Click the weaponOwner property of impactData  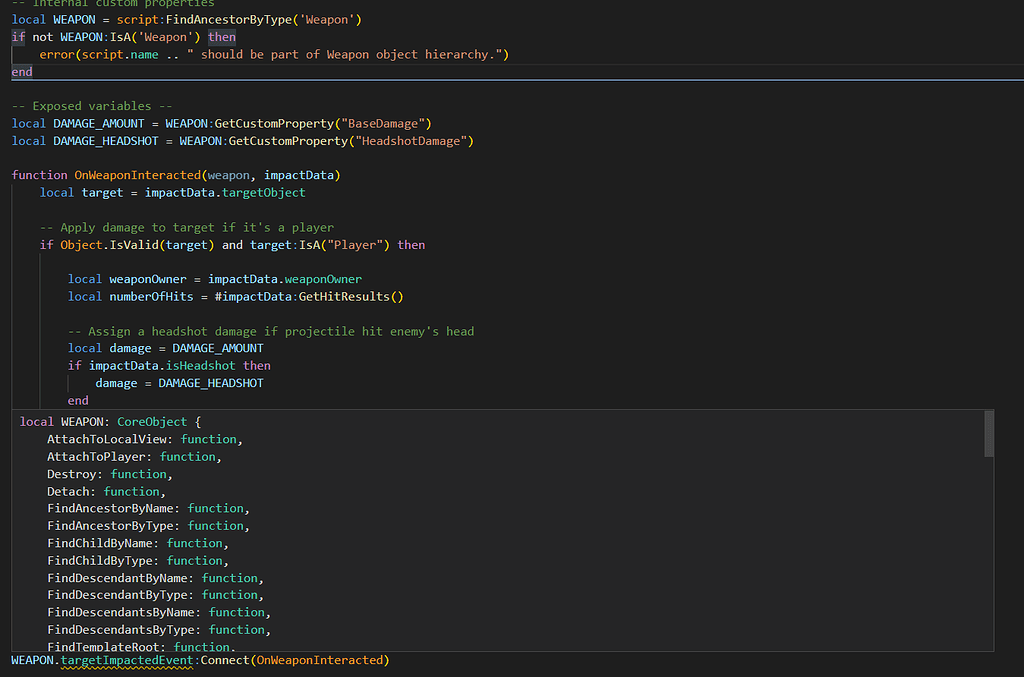[x=323, y=279]
